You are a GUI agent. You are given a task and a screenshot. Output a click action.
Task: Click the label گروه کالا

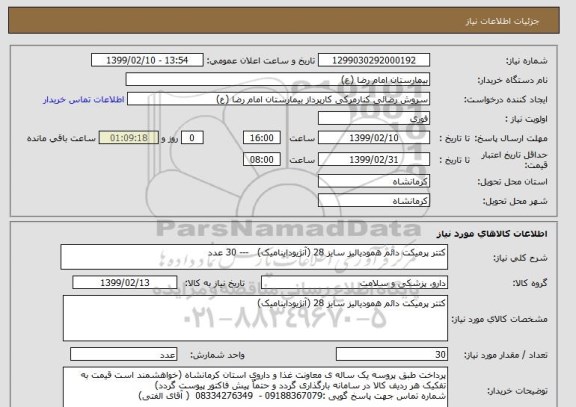point(530,283)
